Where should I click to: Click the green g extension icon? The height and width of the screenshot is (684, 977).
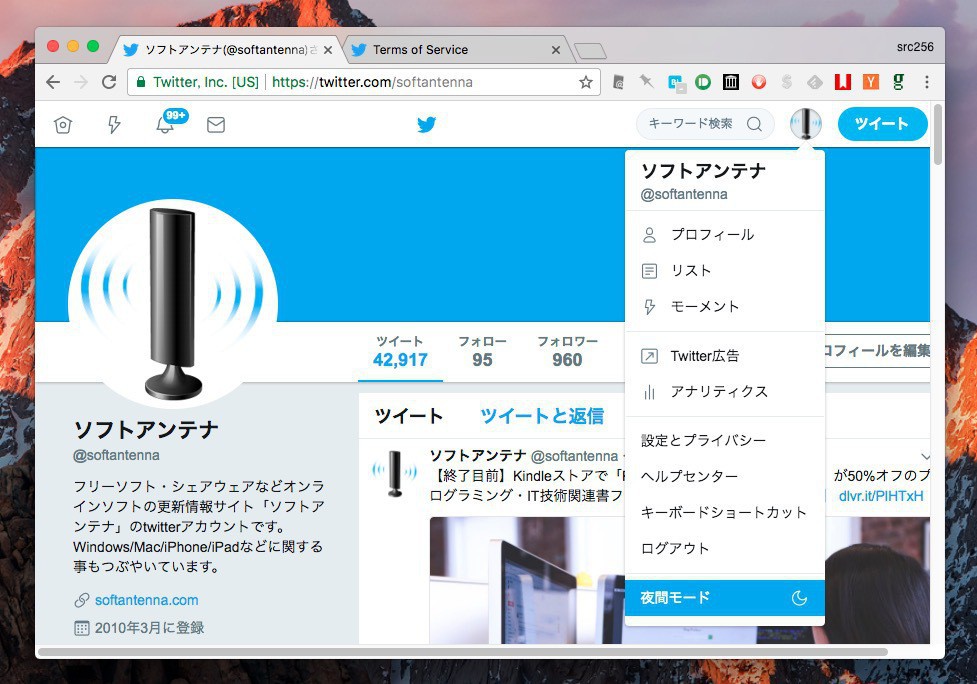coord(898,82)
